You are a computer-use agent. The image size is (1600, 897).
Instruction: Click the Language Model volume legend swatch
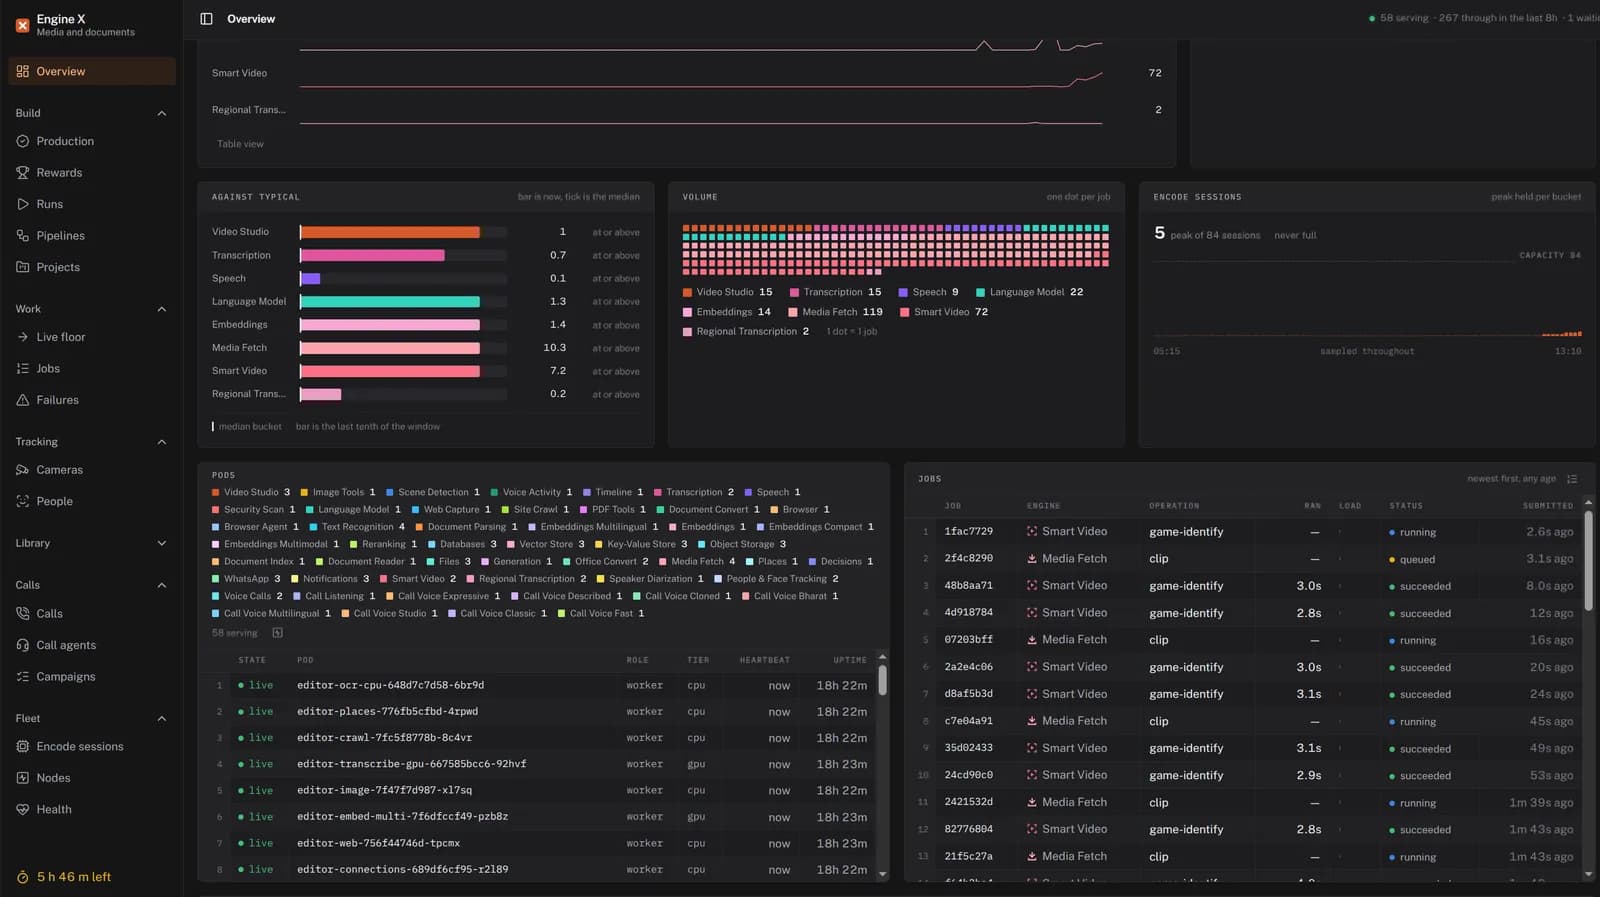(980, 293)
